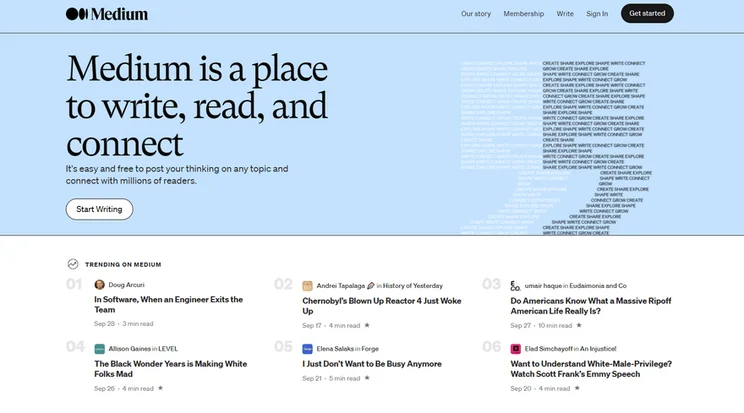Click the Medium logo in header
This screenshot has width=744, height=413.
point(107,14)
